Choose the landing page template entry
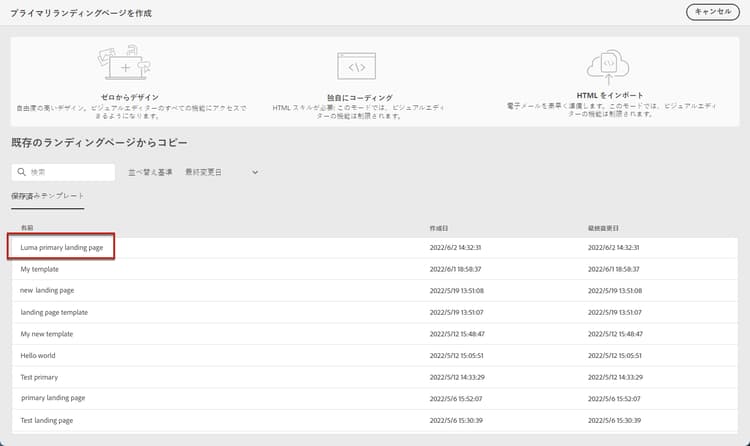Screen dimensions: 750x446 click(375, 312)
